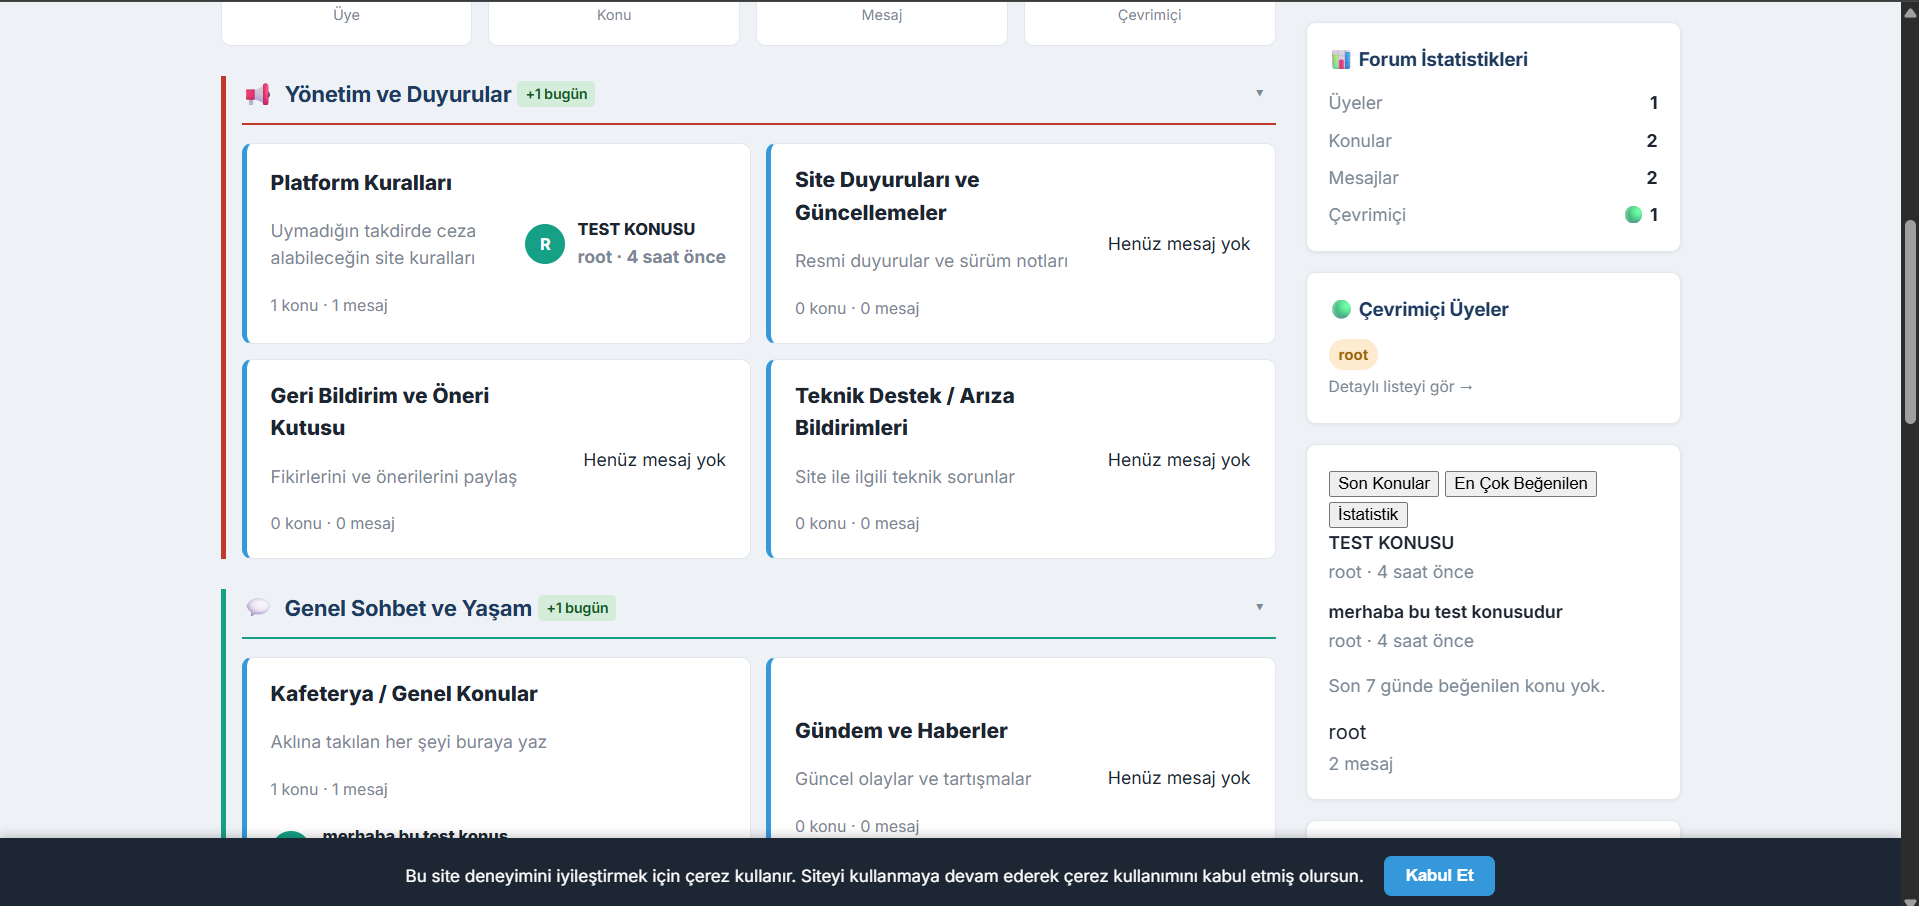Click the Üye stat card at top
1919x906 pixels.
click(346, 22)
